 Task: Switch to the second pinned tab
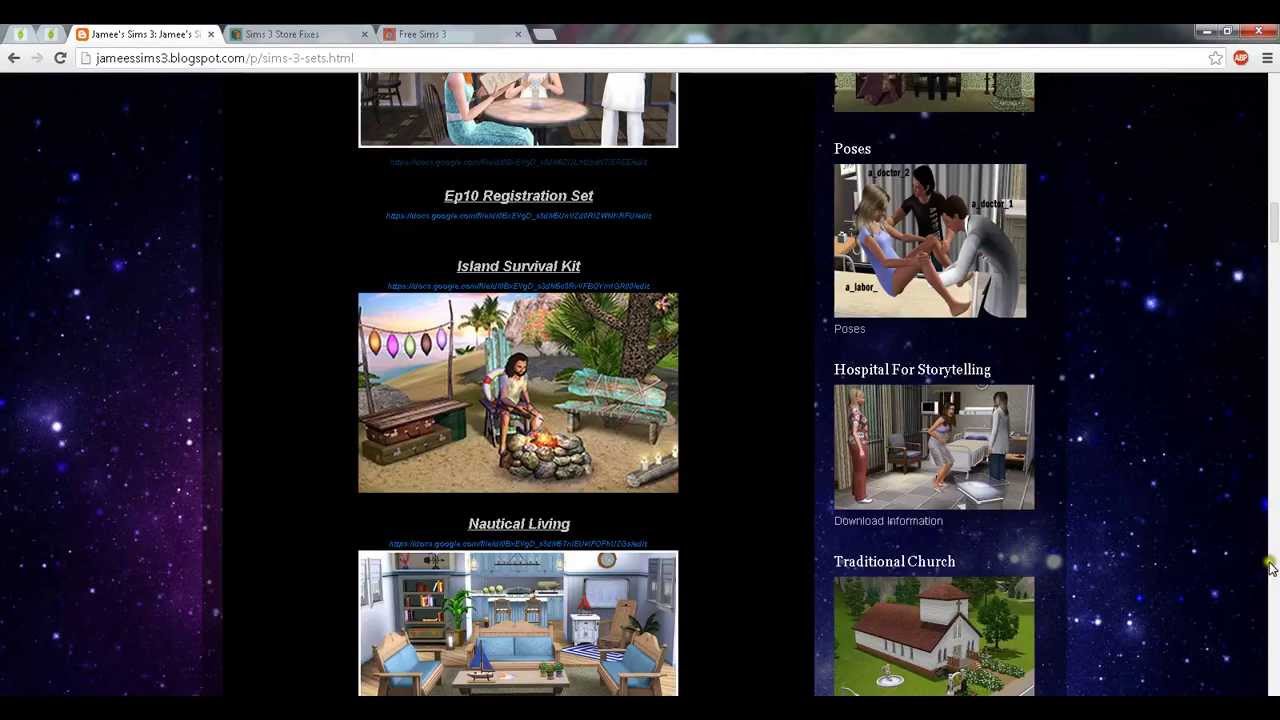pos(50,34)
